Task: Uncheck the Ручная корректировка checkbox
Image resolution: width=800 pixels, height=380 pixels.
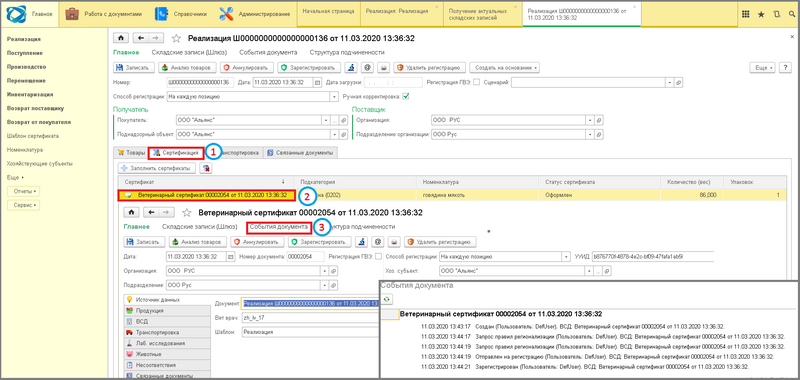Action: pyautogui.click(x=406, y=96)
